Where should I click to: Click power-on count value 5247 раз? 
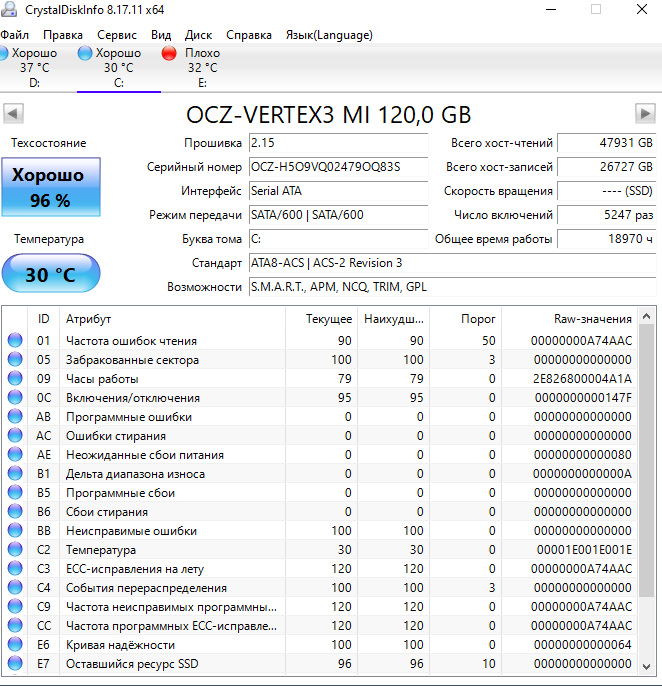pyautogui.click(x=606, y=215)
